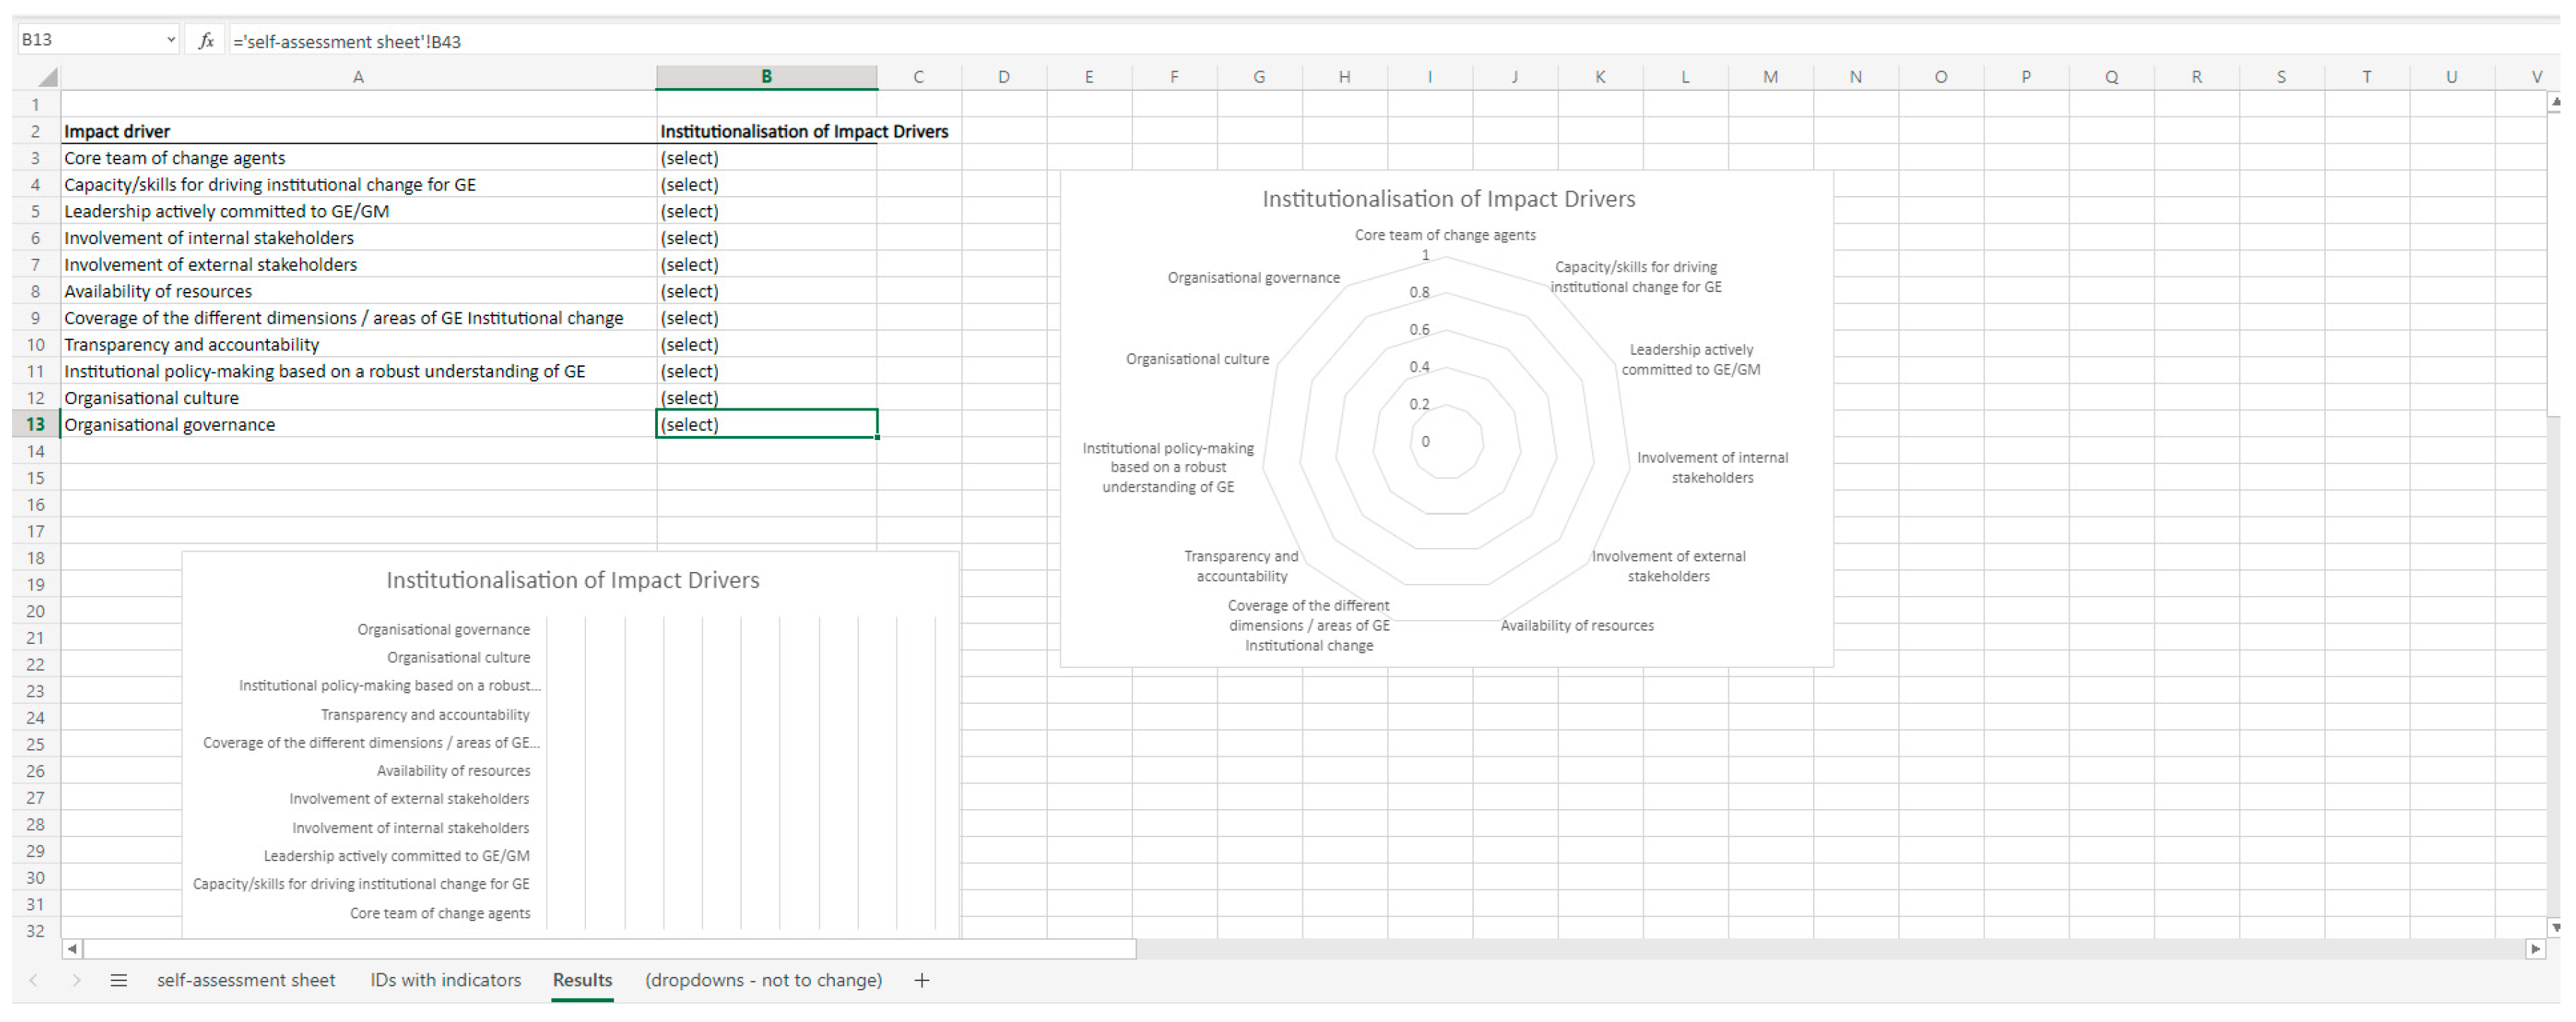Open the dropdowns - not to change tab
The image size is (2576, 1022).
tap(763, 981)
